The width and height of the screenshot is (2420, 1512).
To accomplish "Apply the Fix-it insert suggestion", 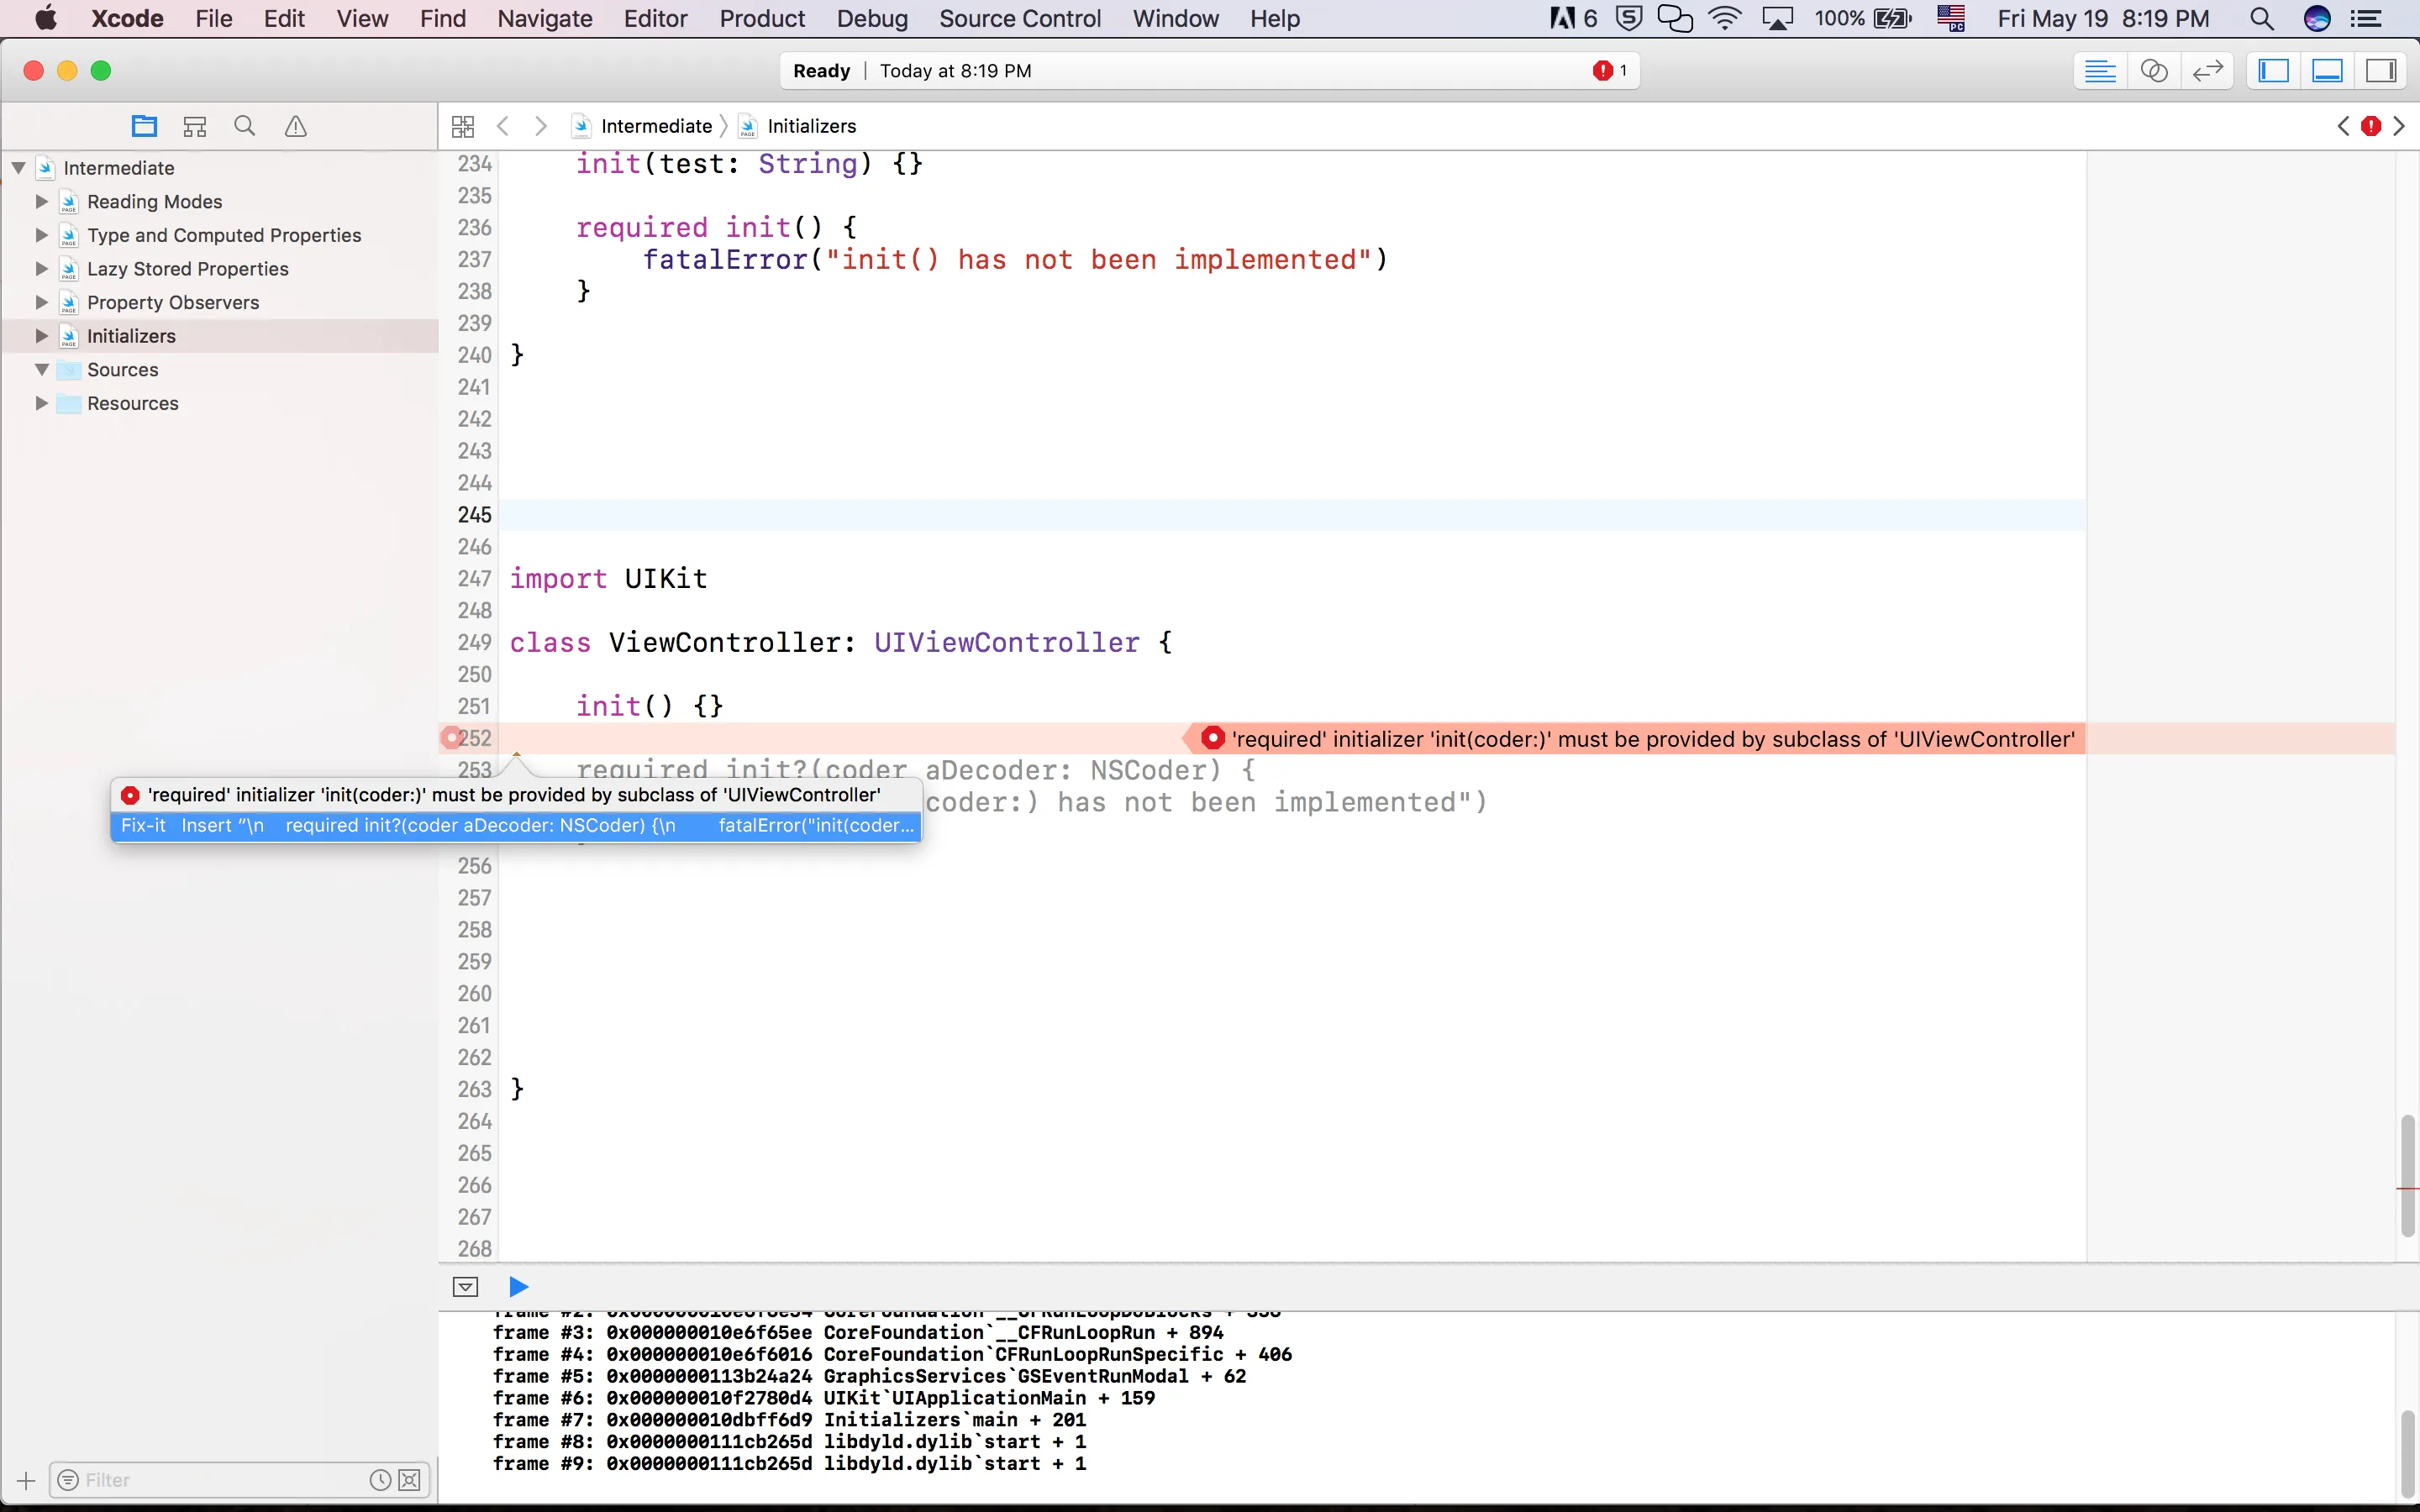I will (516, 825).
